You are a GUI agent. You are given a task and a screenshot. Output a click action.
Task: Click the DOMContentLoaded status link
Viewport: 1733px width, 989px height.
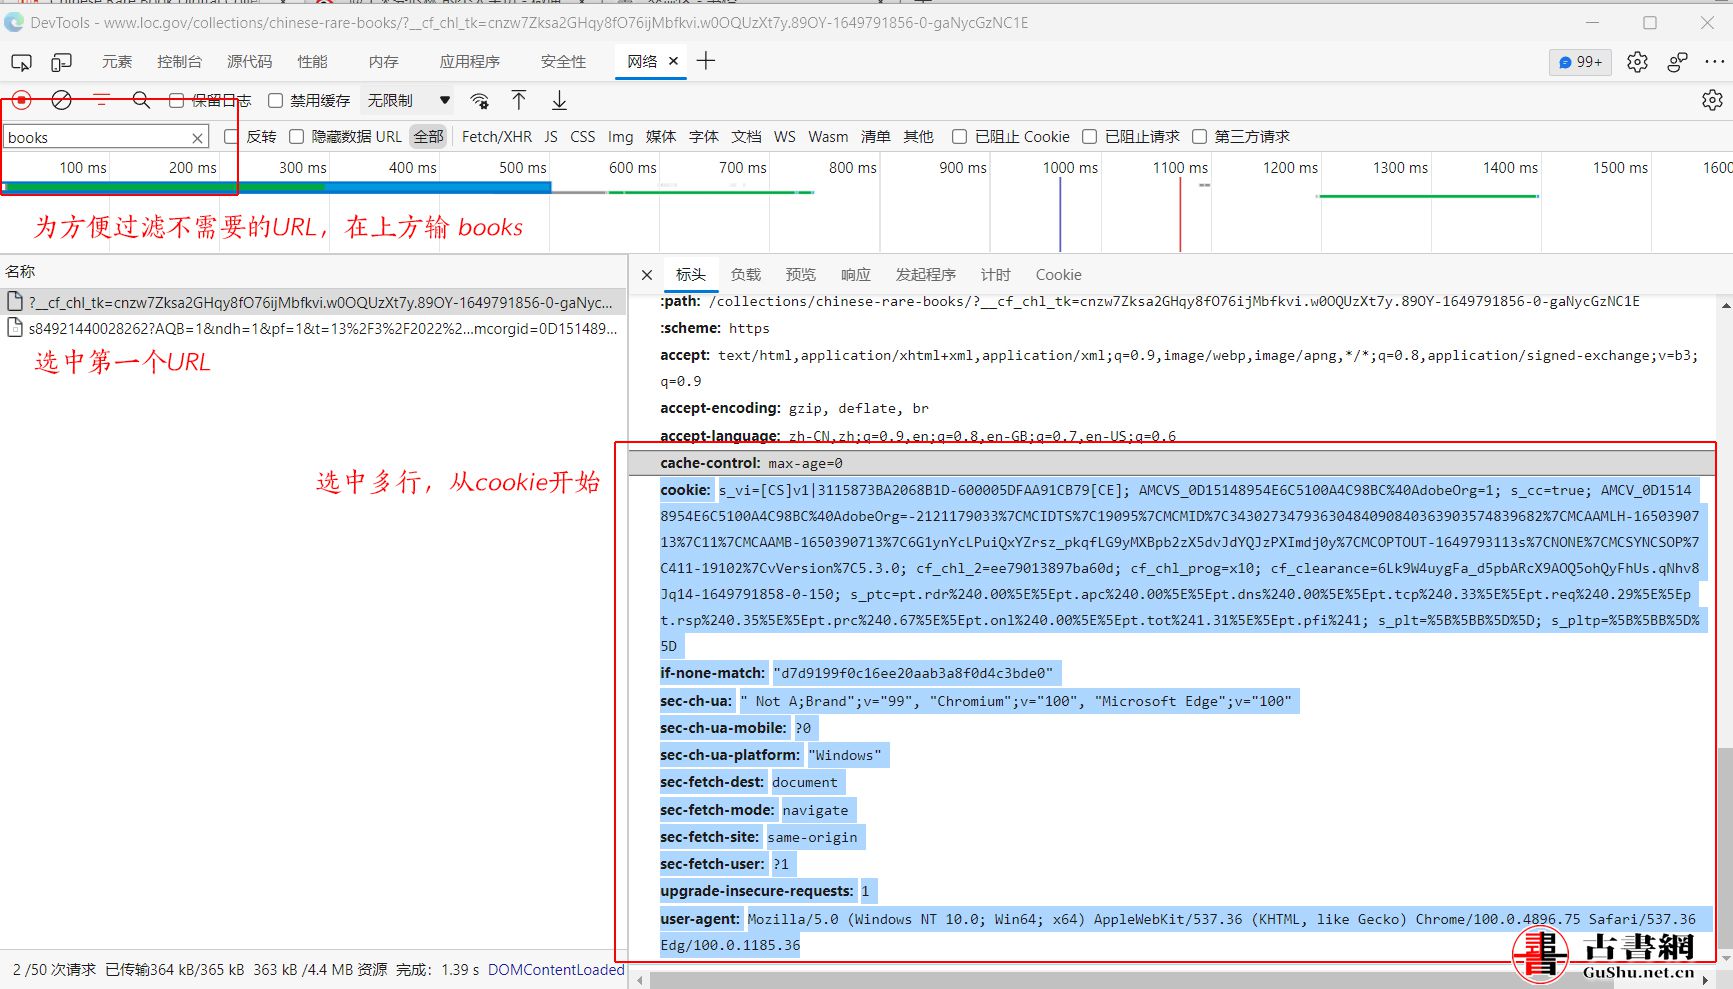pos(556,970)
